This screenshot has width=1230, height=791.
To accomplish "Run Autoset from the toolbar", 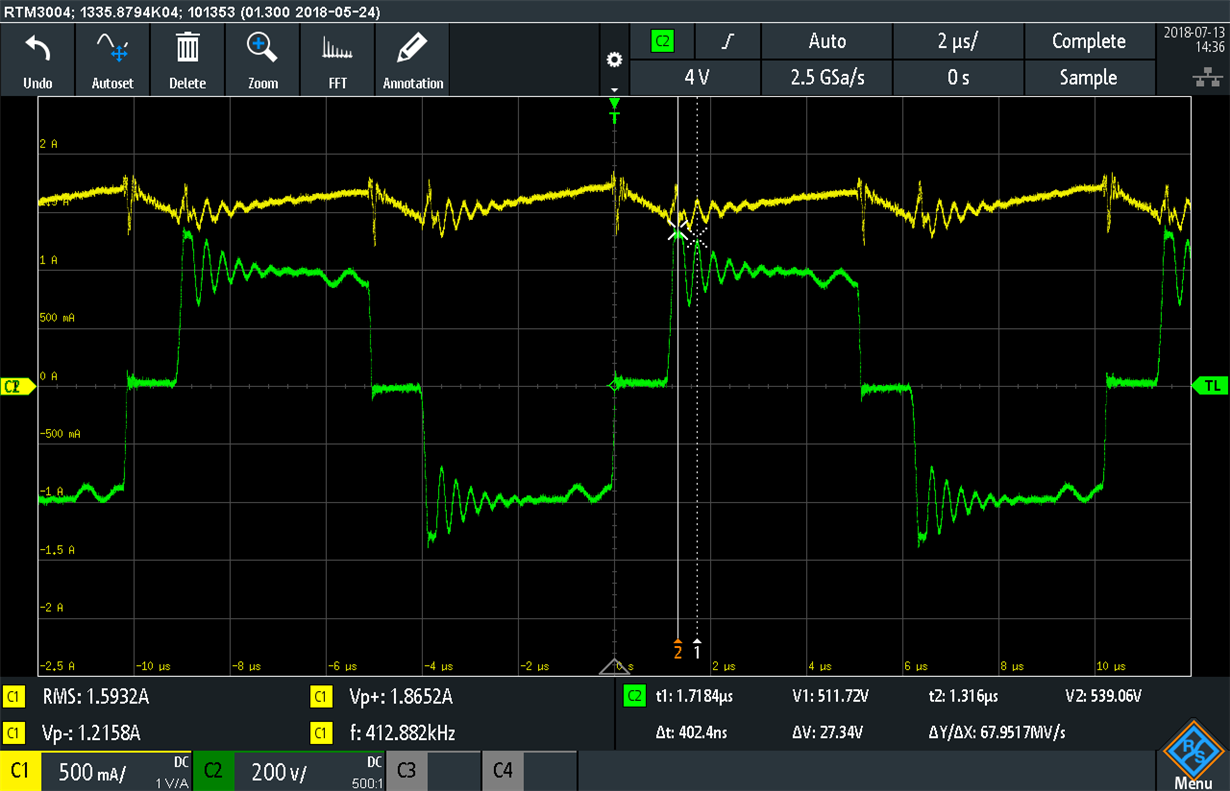I will click(113, 60).
